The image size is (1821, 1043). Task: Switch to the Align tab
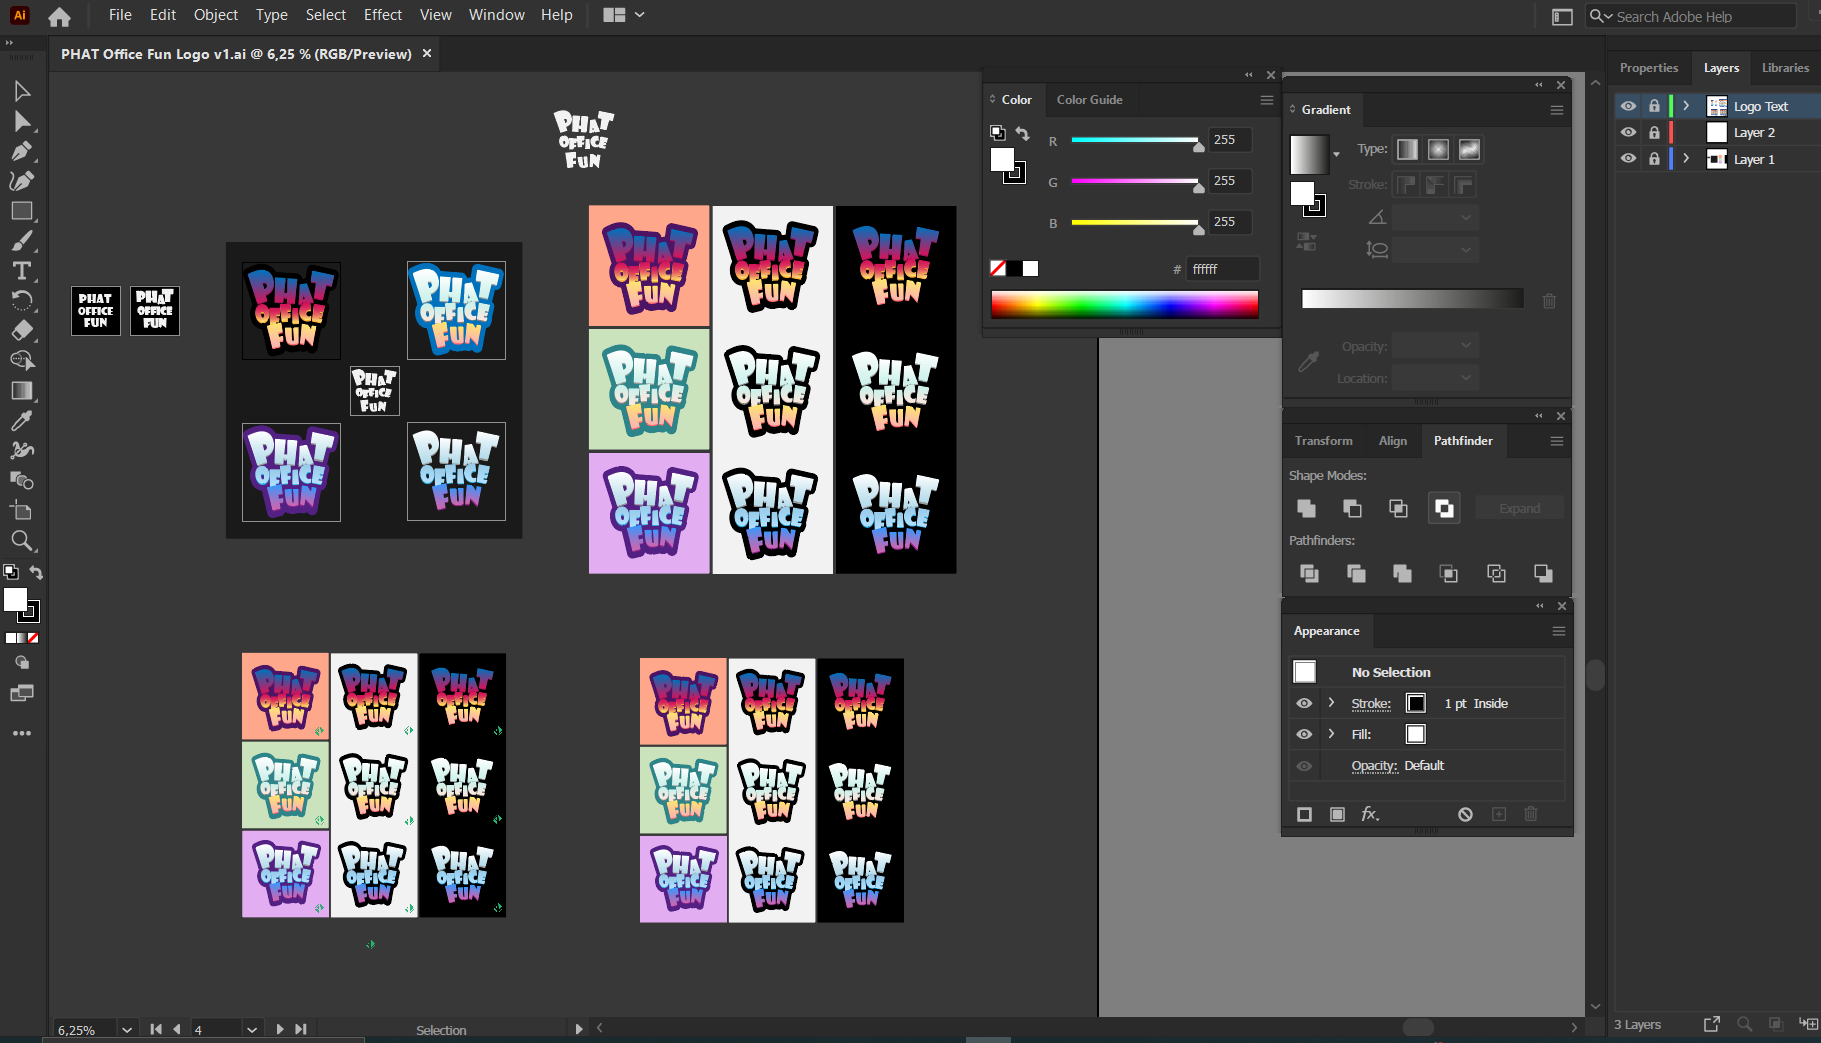pos(1393,441)
